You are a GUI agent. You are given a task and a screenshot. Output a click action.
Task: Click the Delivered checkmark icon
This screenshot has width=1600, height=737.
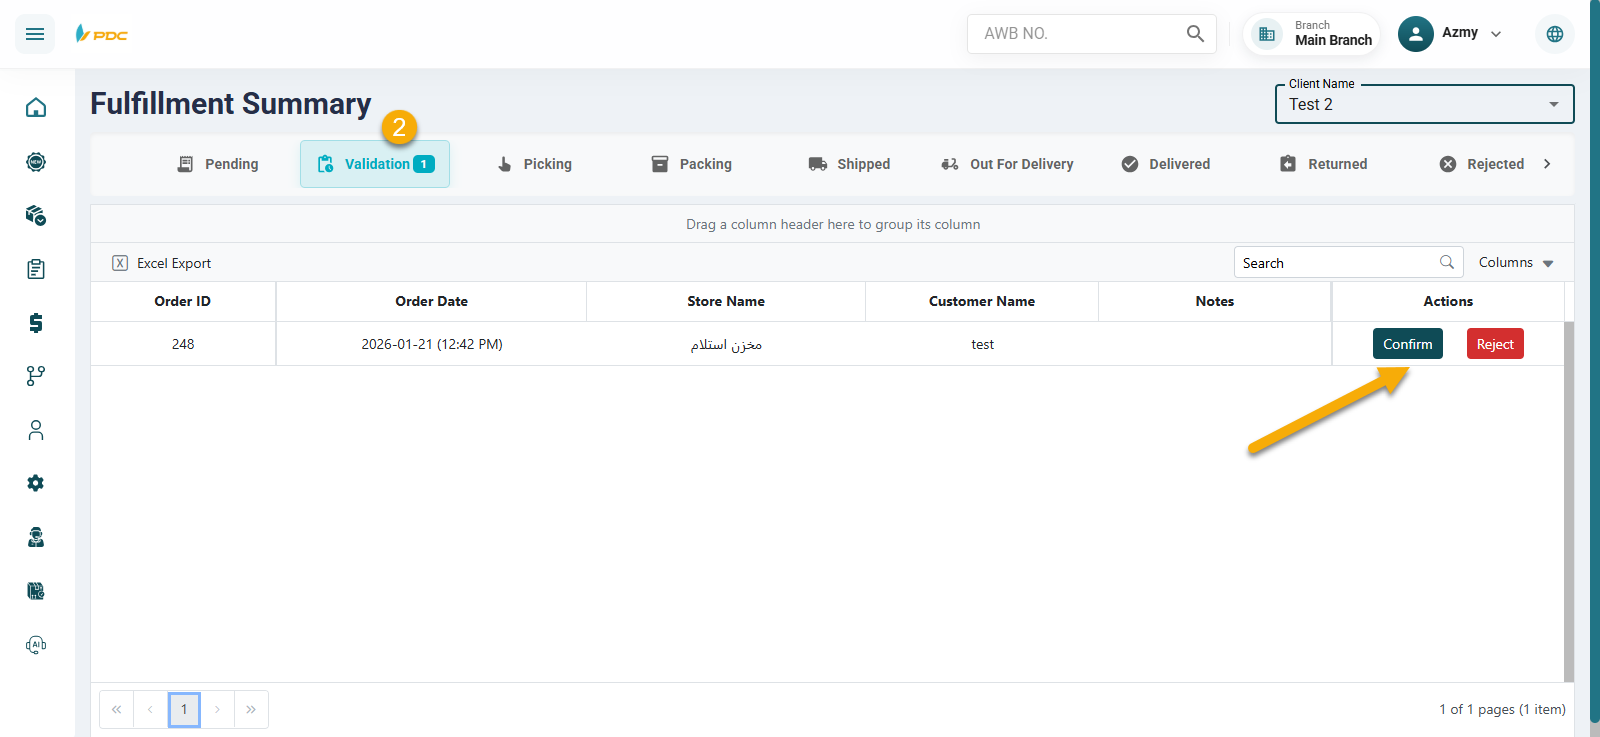coord(1130,164)
